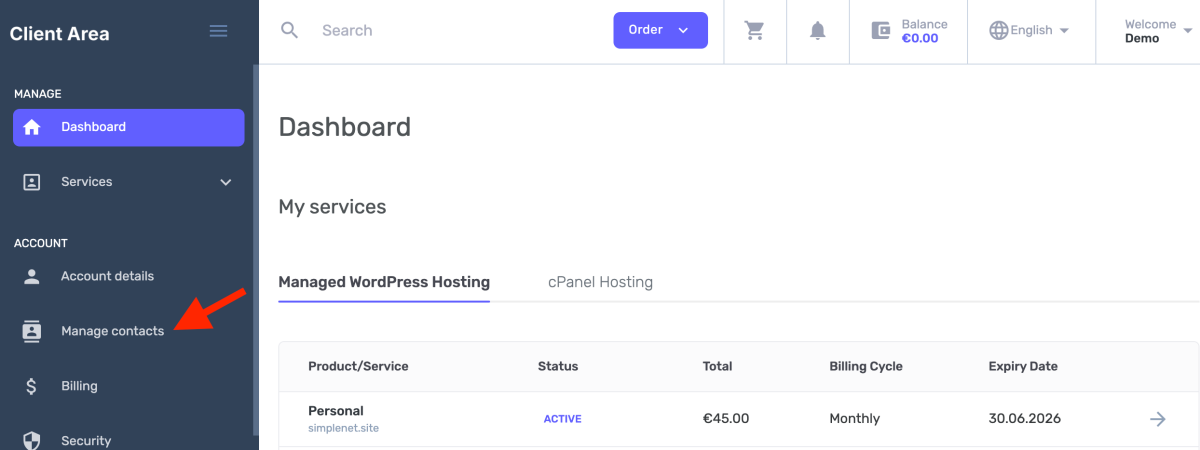Expand the Services submenu chevron
Viewport: 1200px width, 450px height.
(226, 182)
